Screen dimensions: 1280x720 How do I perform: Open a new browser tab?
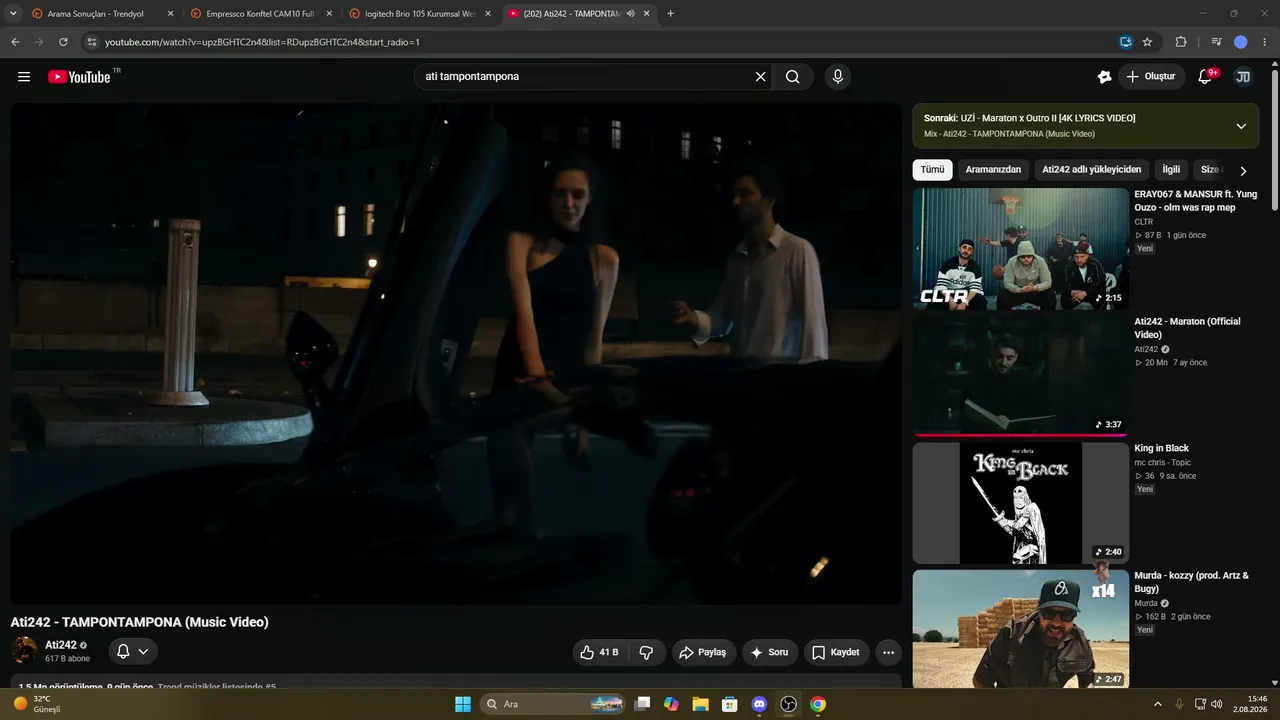pos(670,14)
